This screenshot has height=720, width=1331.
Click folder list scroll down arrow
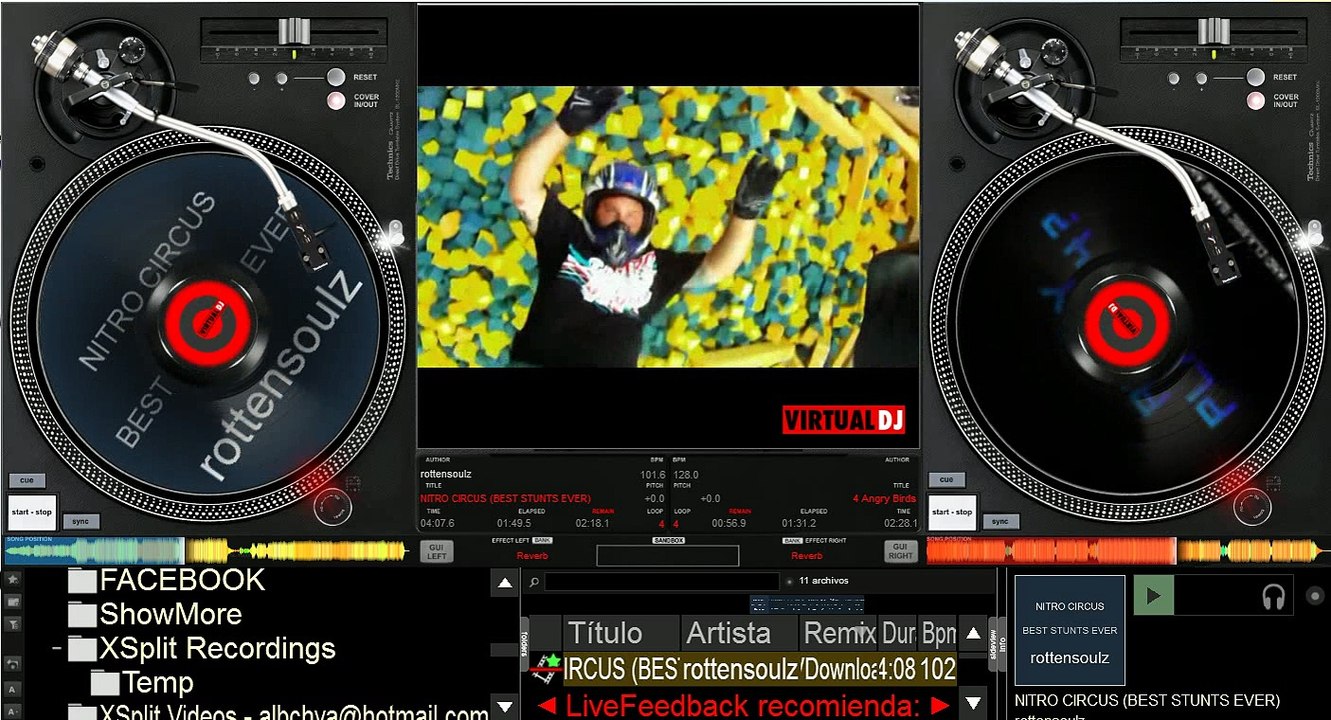pos(505,707)
